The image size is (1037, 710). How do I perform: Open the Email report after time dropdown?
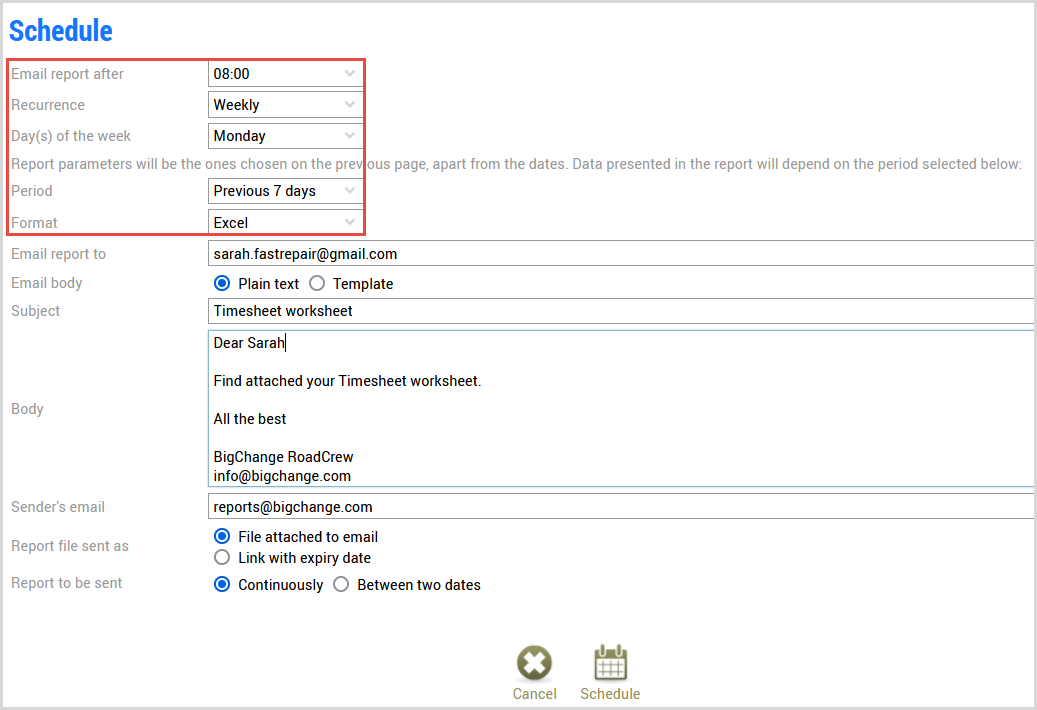pyautogui.click(x=285, y=74)
